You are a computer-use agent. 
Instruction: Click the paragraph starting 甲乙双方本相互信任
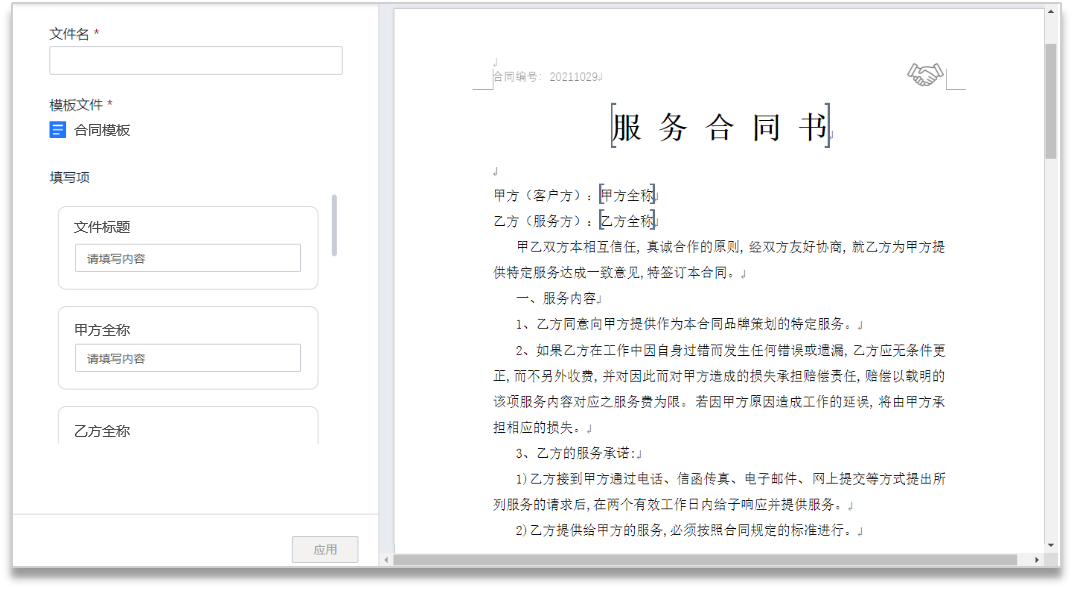coord(719,260)
